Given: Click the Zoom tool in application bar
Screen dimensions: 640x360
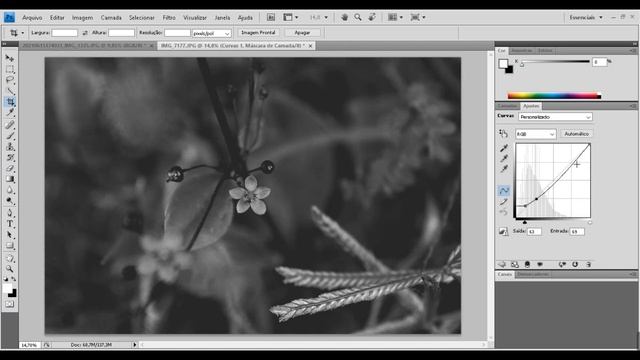Looking at the screenshot, I should pos(358,18).
